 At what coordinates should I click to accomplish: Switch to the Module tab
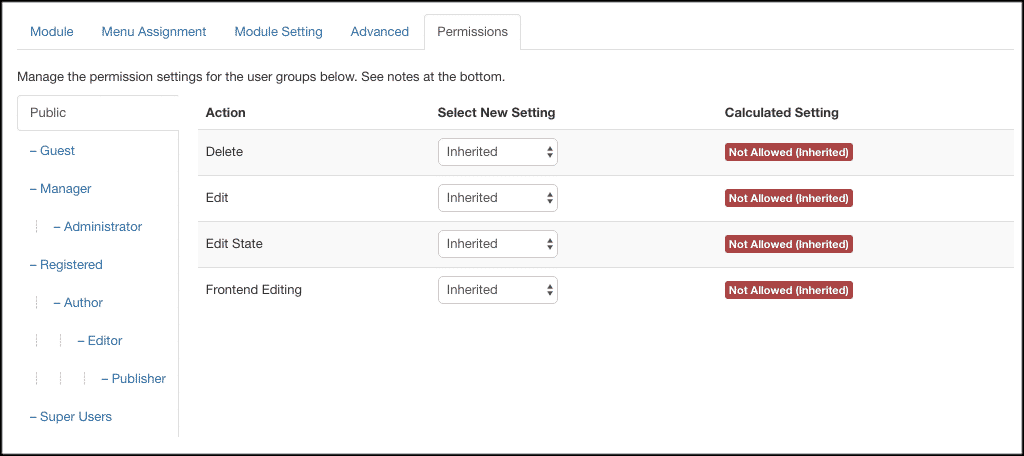52,32
